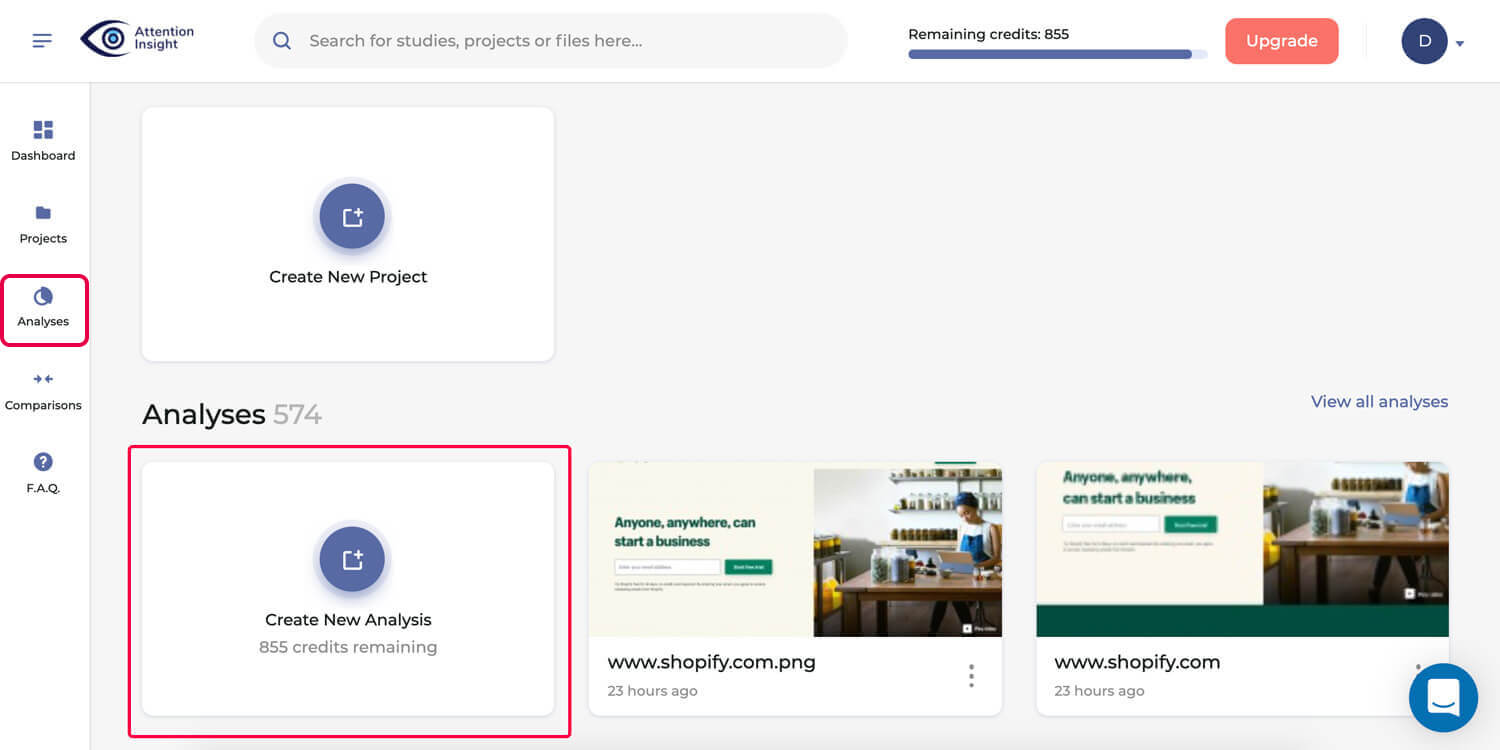Image resolution: width=1500 pixels, height=750 pixels.
Task: Click the Analyses 574 heading
Action: pos(232,414)
